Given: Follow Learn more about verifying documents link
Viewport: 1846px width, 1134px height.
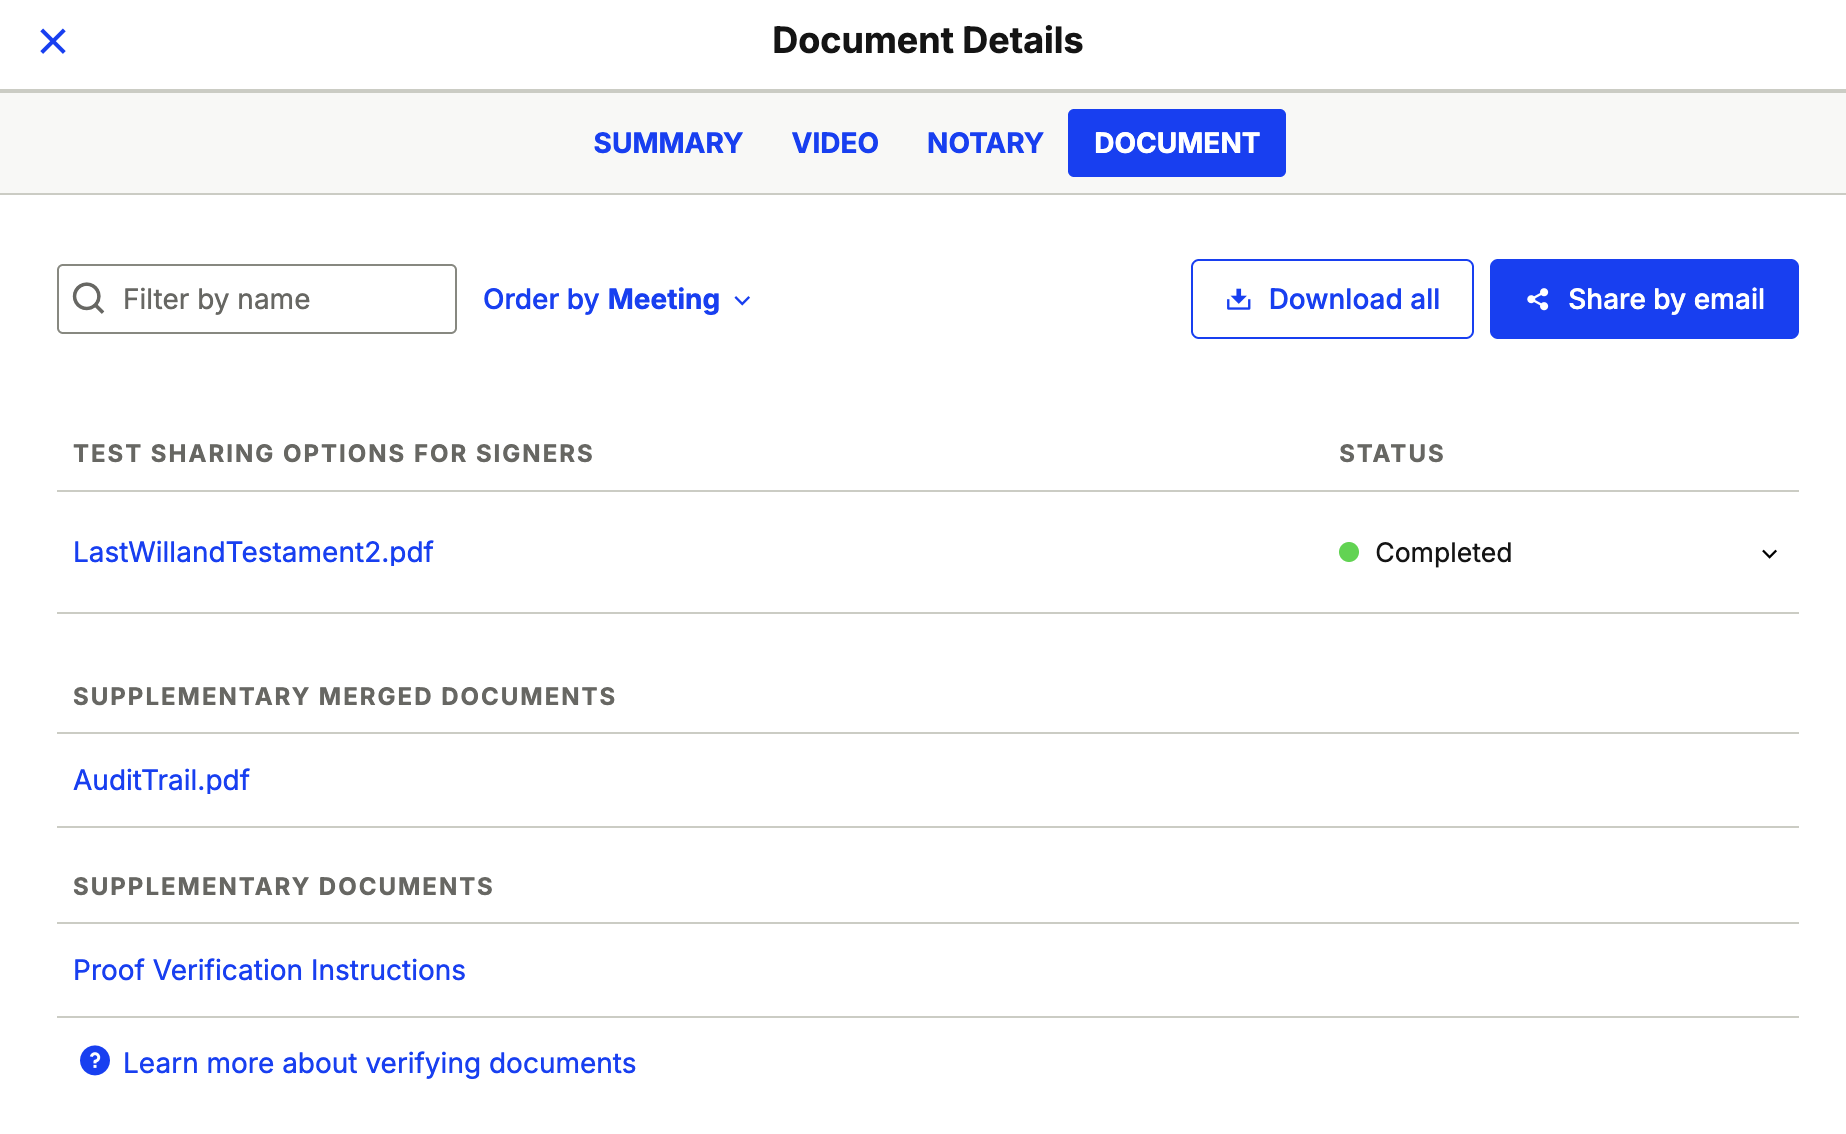Looking at the screenshot, I should point(379,1063).
